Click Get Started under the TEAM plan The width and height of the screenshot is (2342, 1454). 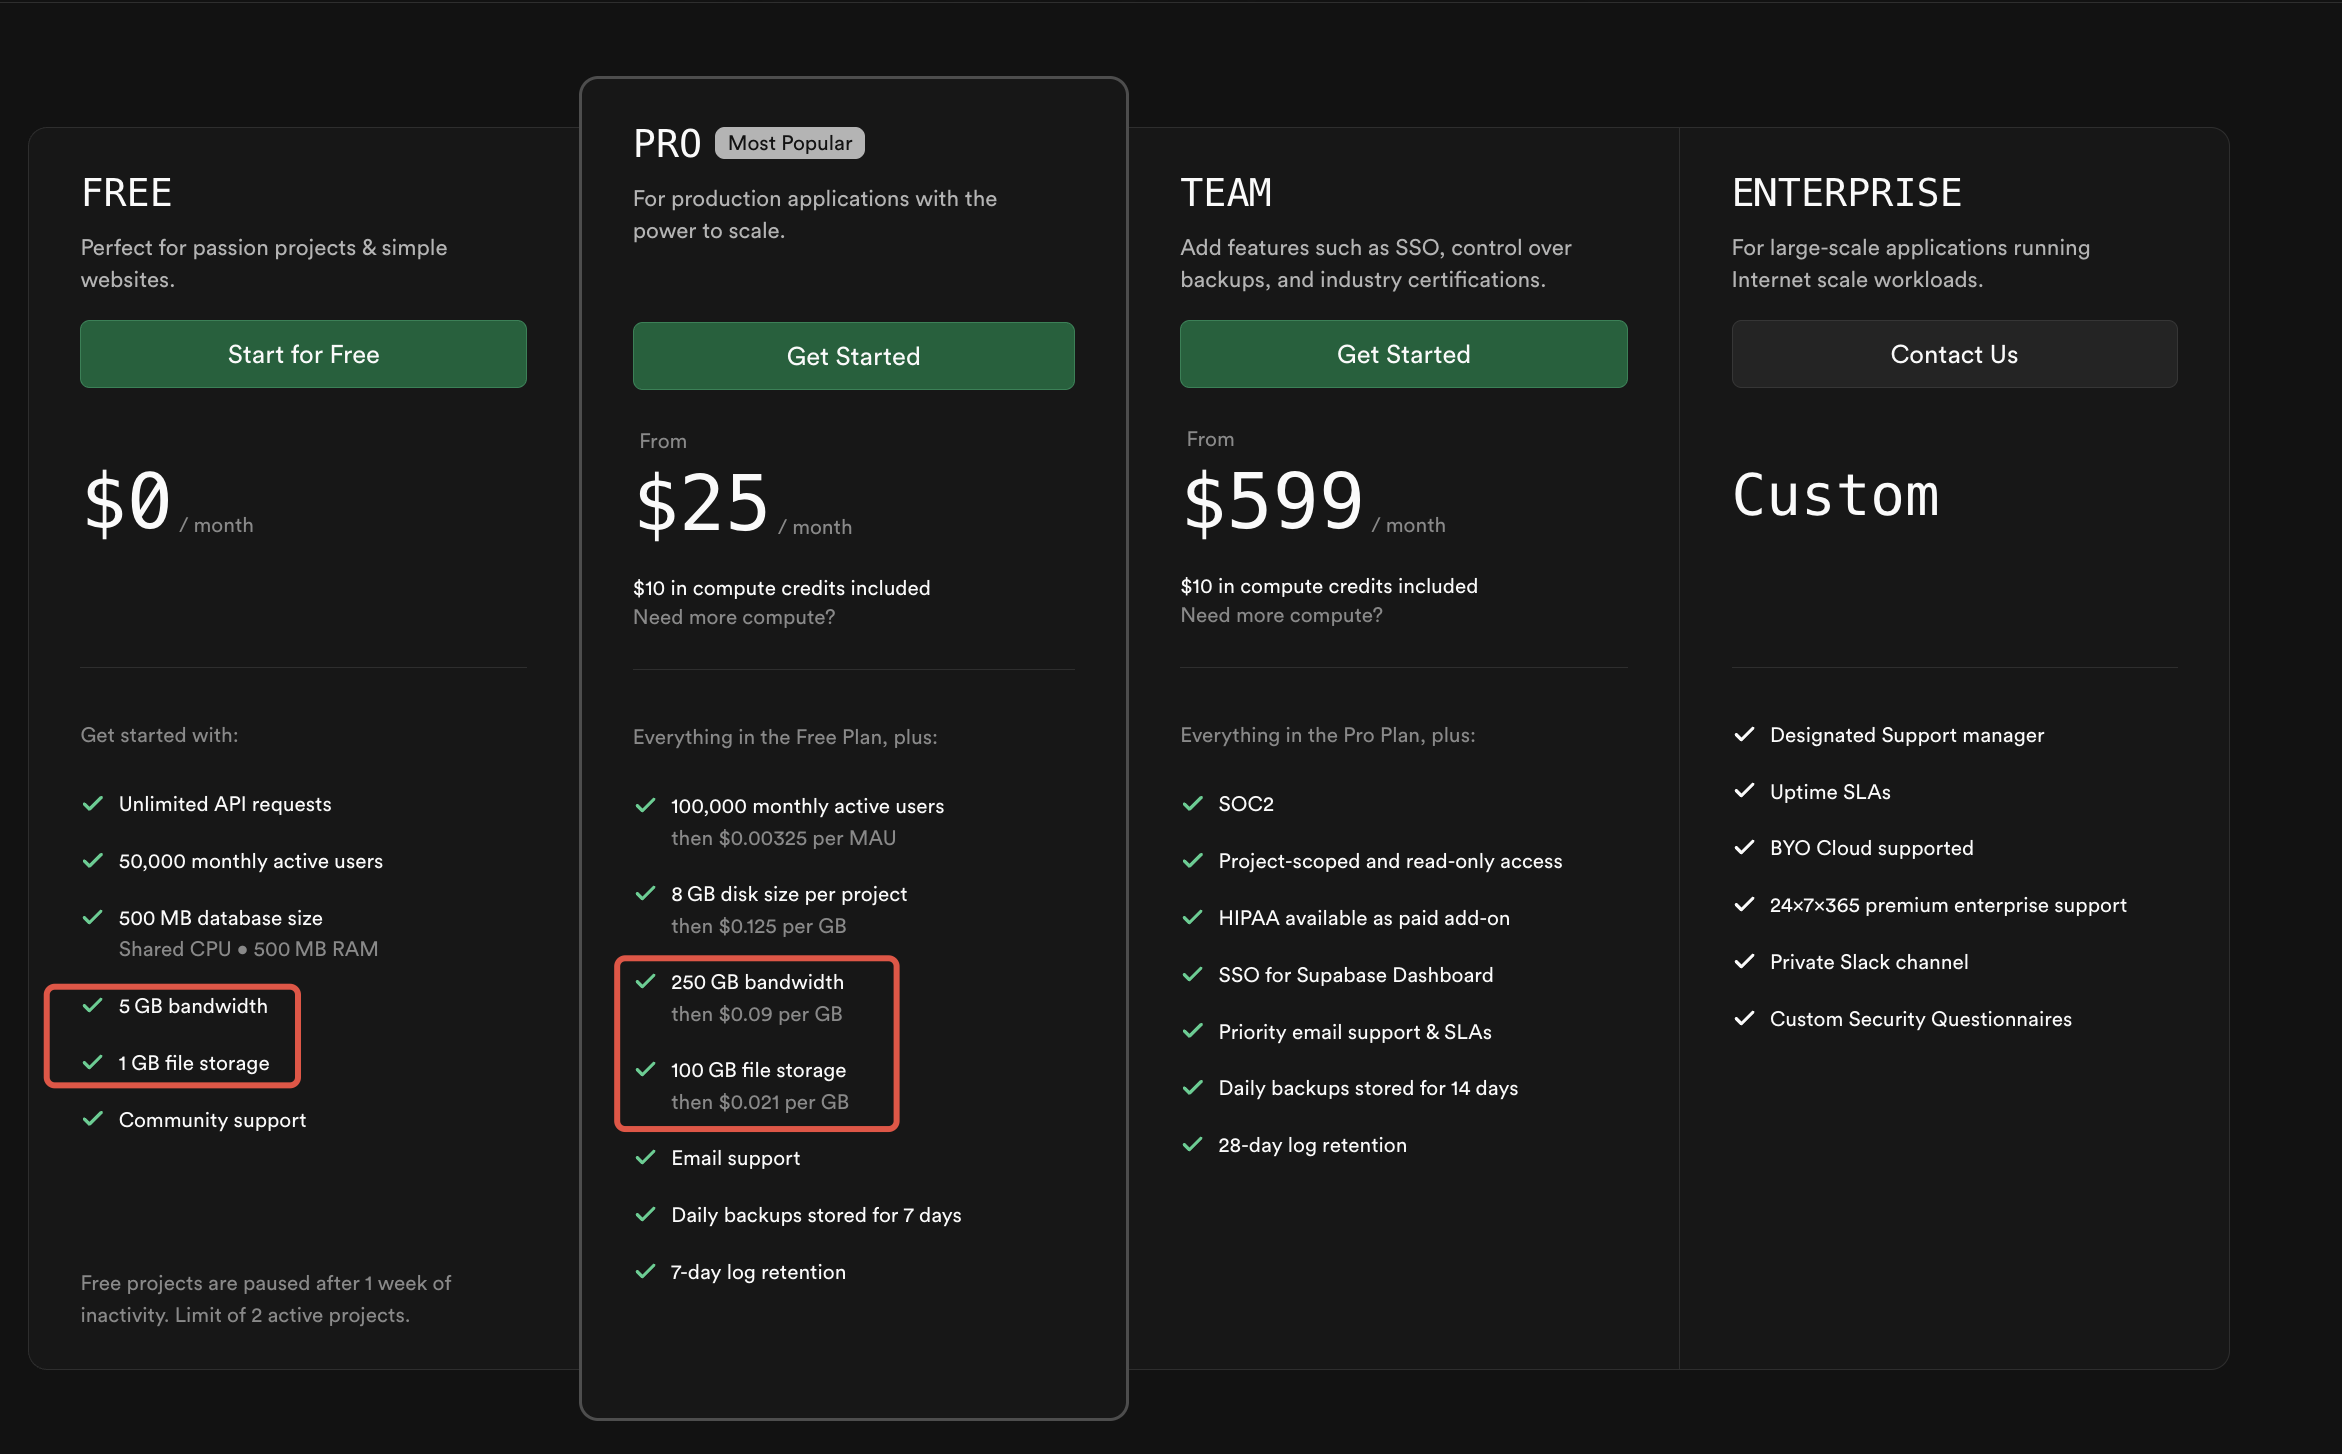click(1403, 354)
